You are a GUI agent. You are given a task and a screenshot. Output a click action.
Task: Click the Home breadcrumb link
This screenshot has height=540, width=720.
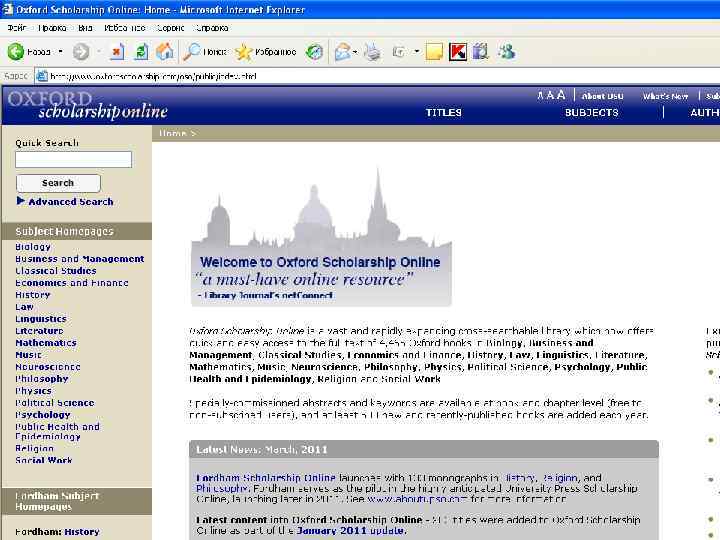click(x=173, y=133)
